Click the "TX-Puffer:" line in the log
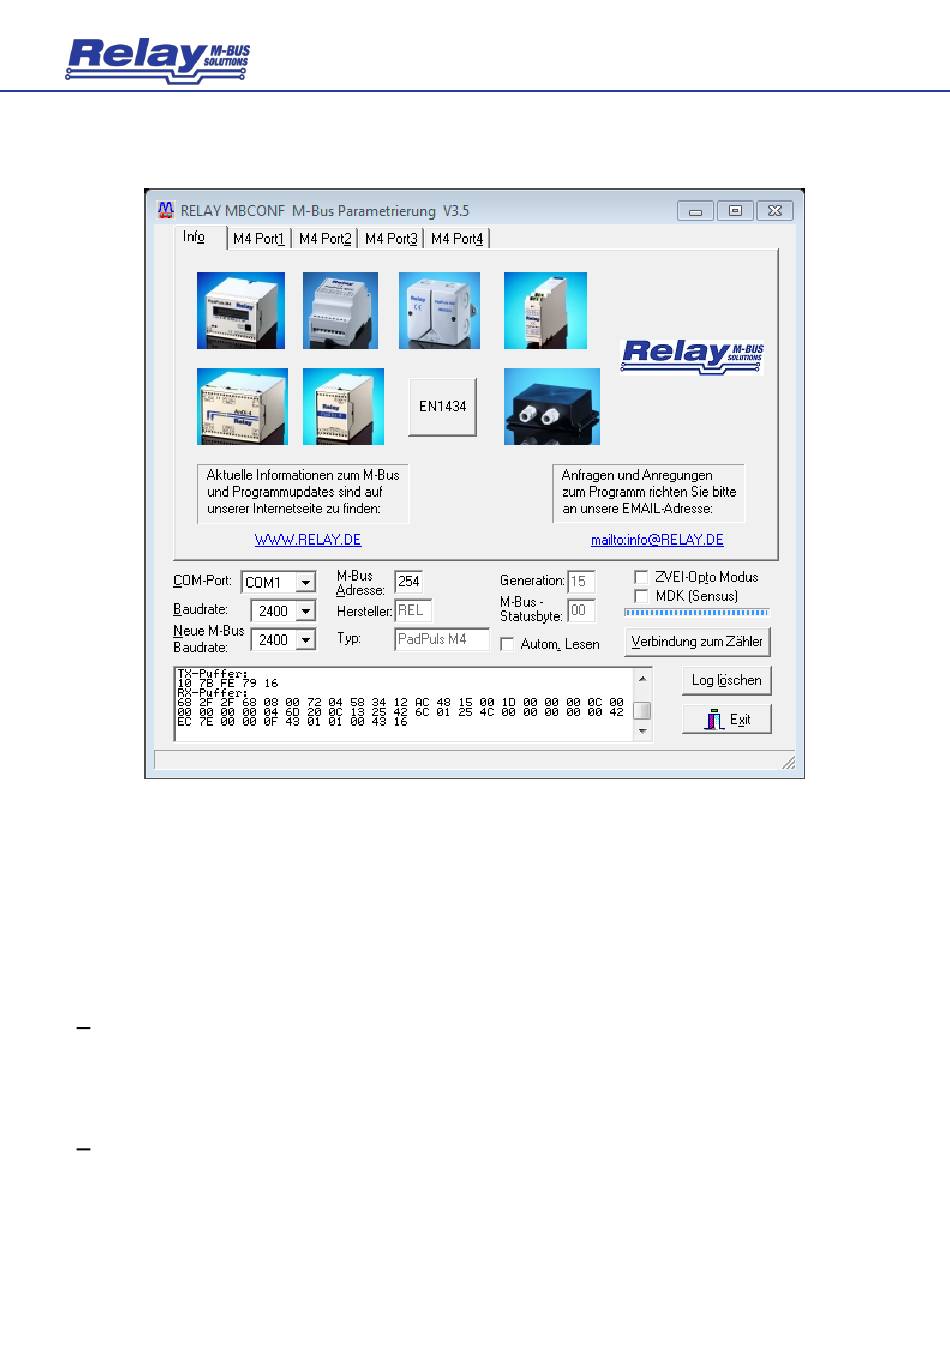This screenshot has height=1345, width=950. [211, 674]
